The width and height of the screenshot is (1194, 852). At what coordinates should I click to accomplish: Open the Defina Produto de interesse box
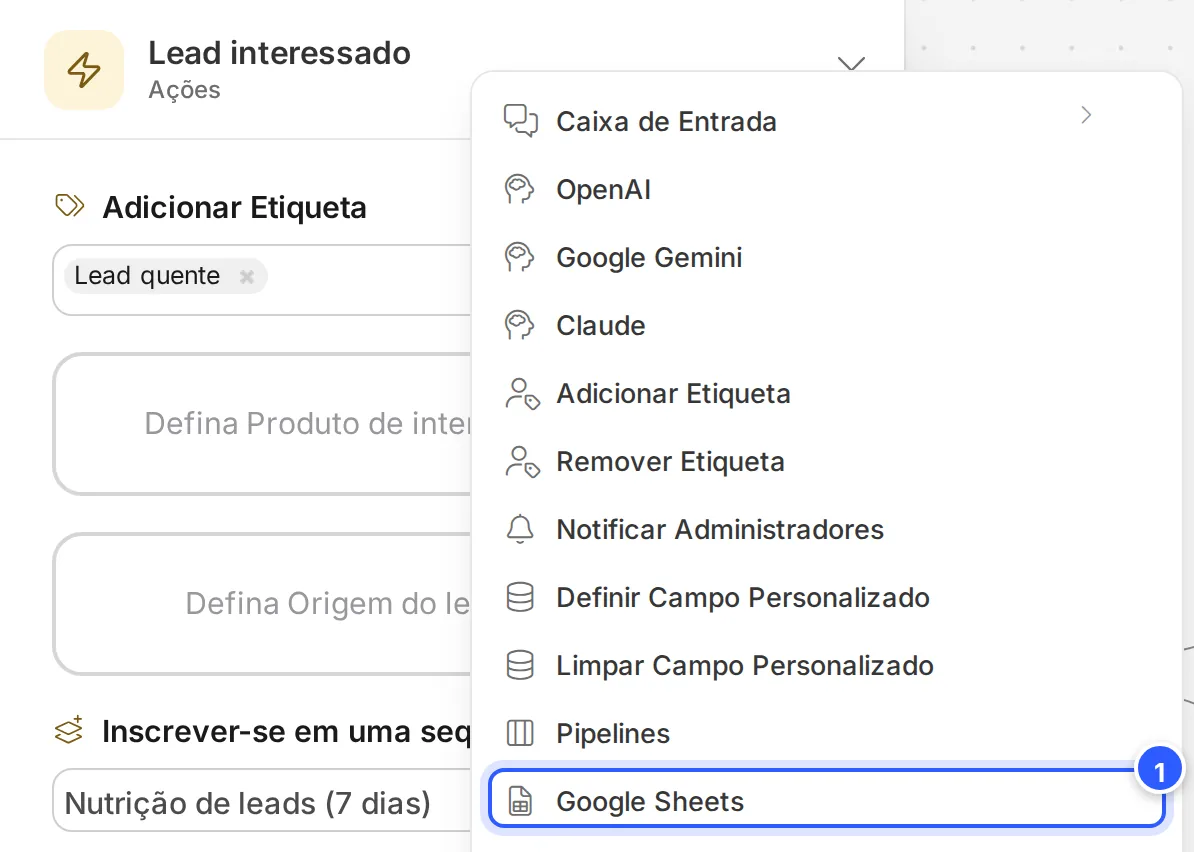click(x=263, y=423)
